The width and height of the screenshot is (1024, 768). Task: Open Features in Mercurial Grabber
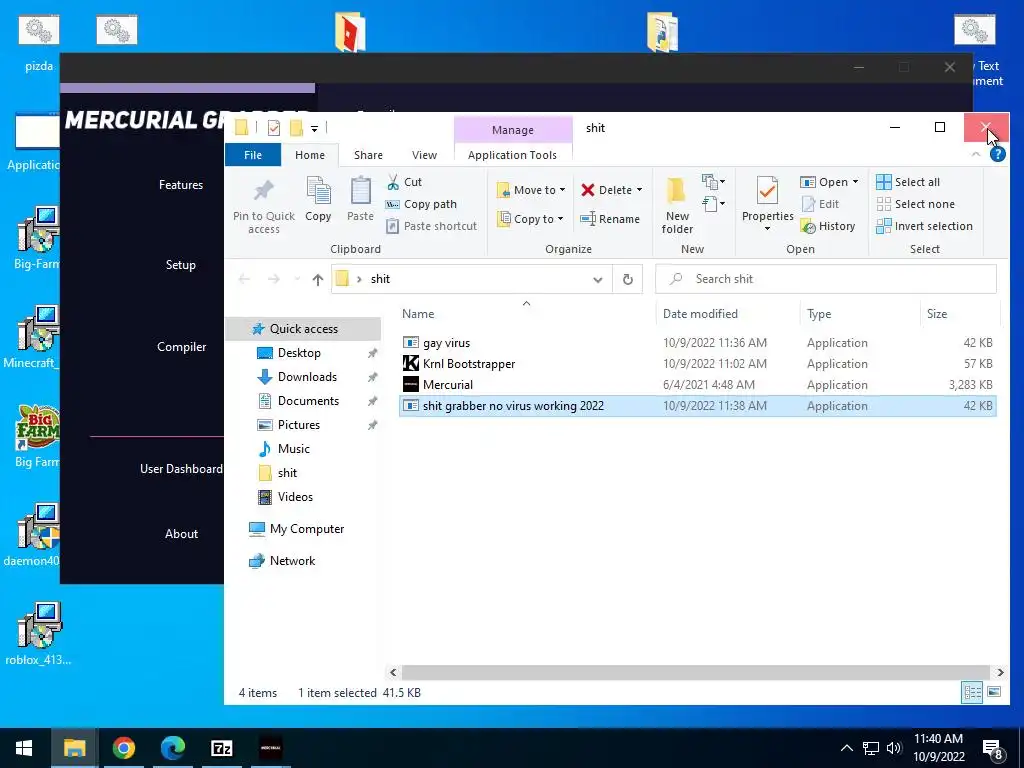(181, 185)
